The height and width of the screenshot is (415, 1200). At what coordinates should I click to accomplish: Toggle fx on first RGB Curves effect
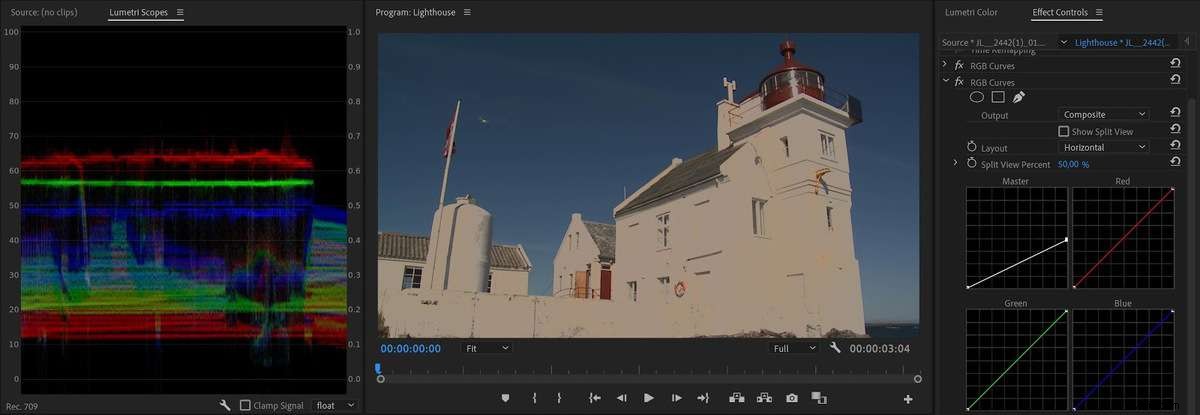tap(959, 65)
